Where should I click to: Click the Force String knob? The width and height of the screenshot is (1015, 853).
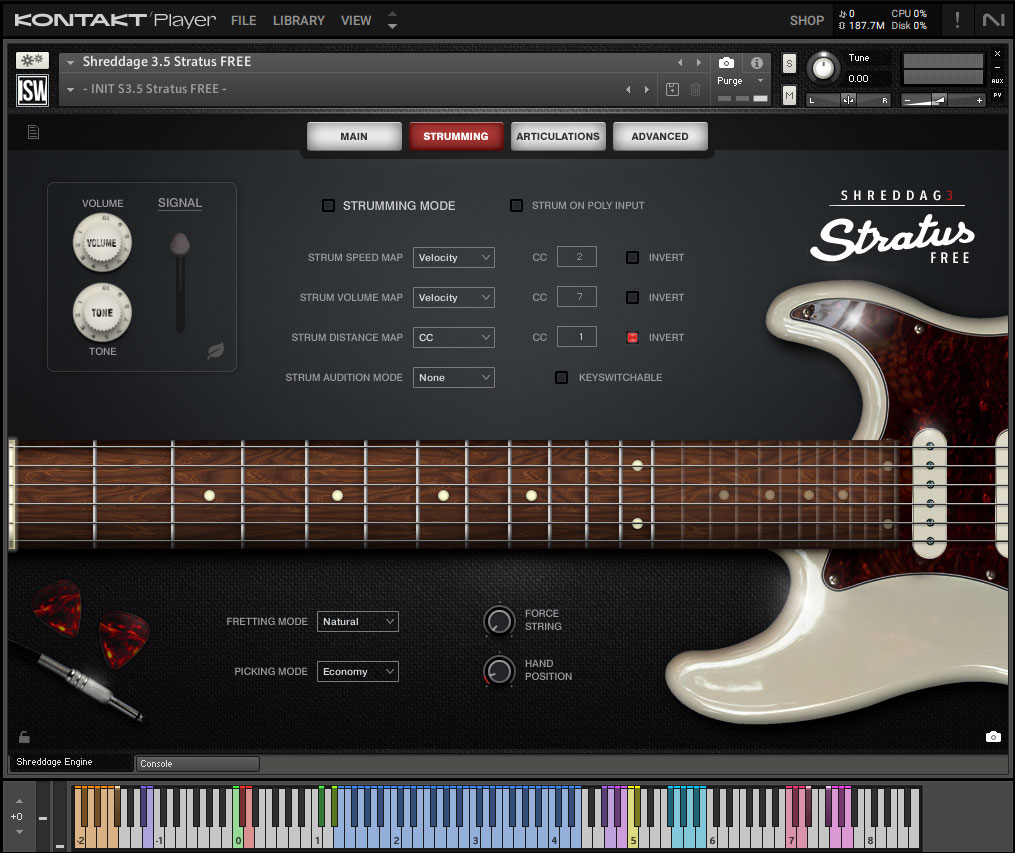pyautogui.click(x=499, y=621)
